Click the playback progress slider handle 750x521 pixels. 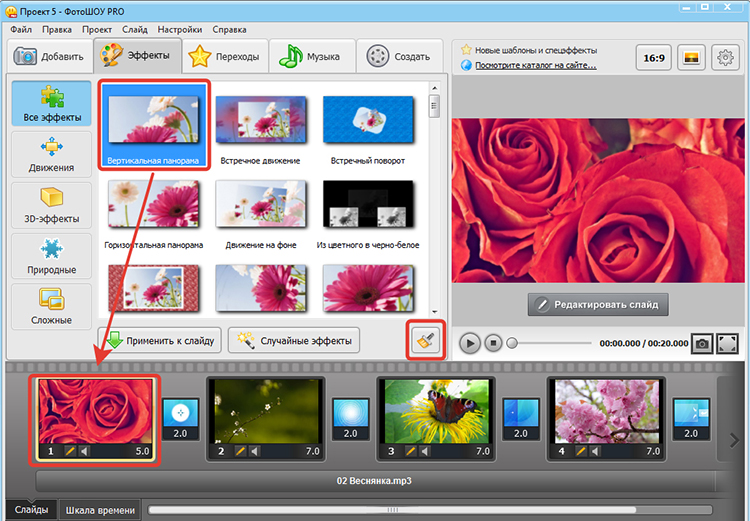(x=512, y=343)
